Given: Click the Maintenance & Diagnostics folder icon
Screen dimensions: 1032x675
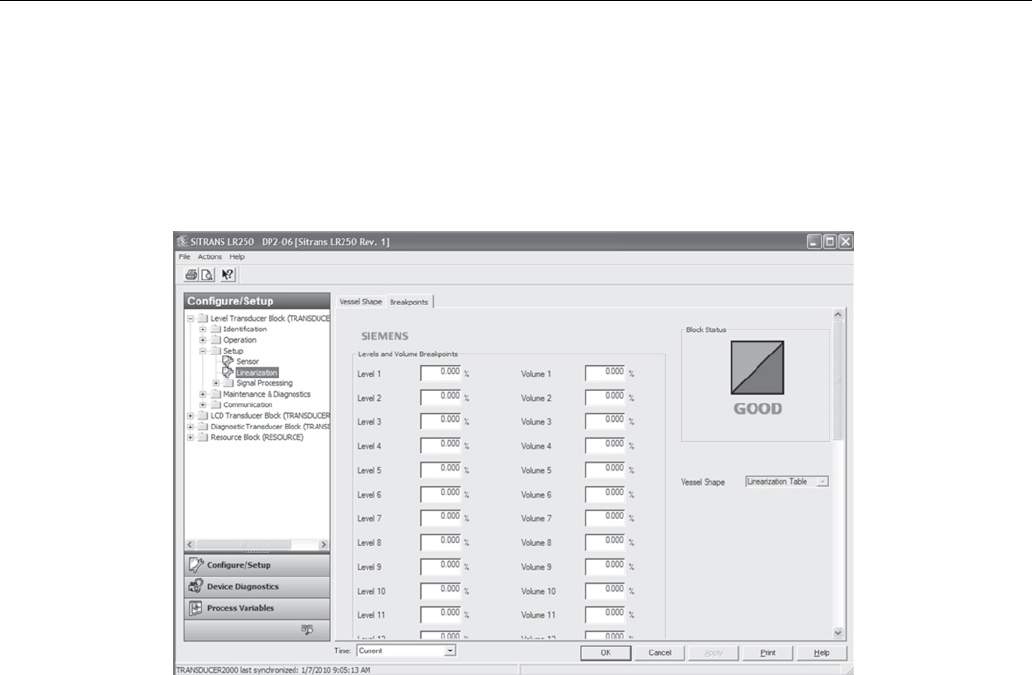Looking at the screenshot, I should click(215, 394).
